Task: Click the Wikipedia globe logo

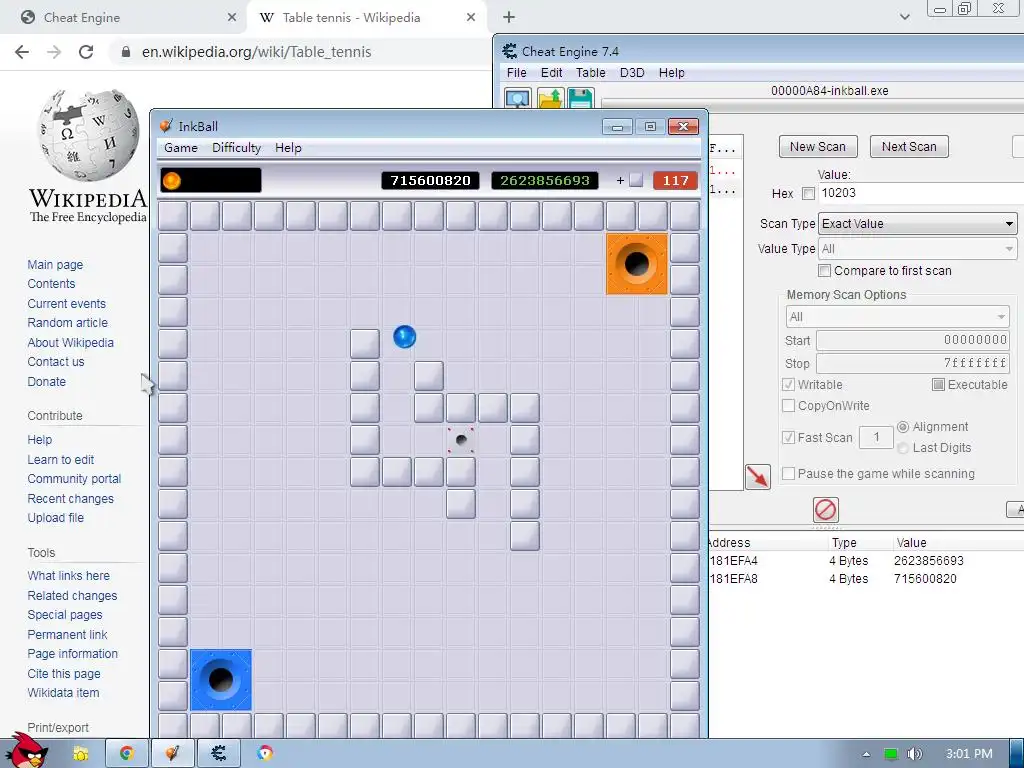Action: coord(88,135)
